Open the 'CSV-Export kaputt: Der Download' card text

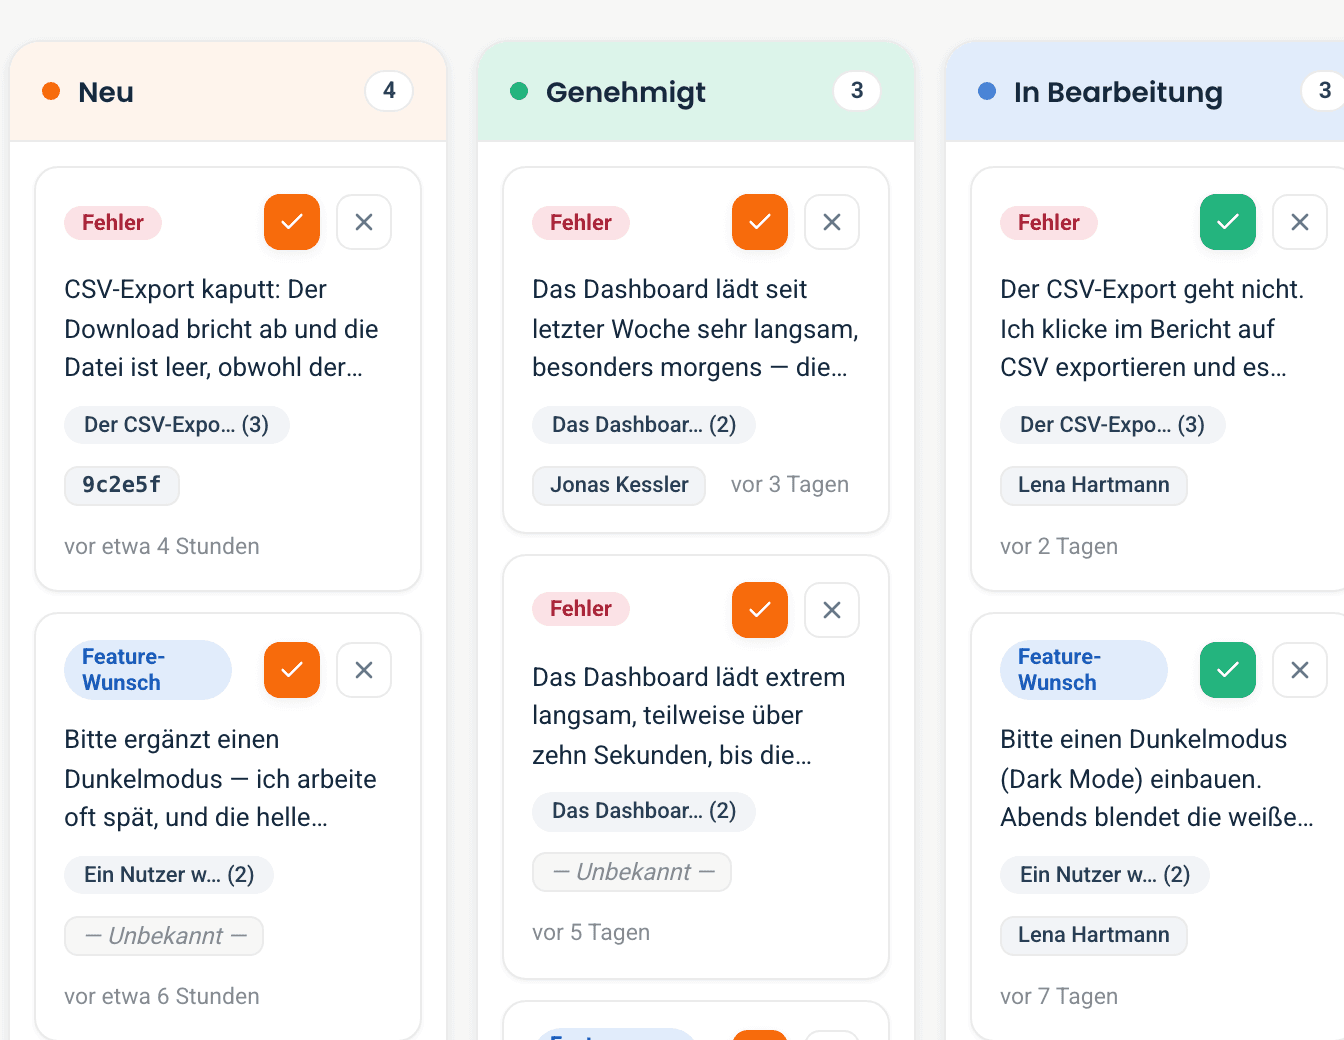pyautogui.click(x=221, y=328)
